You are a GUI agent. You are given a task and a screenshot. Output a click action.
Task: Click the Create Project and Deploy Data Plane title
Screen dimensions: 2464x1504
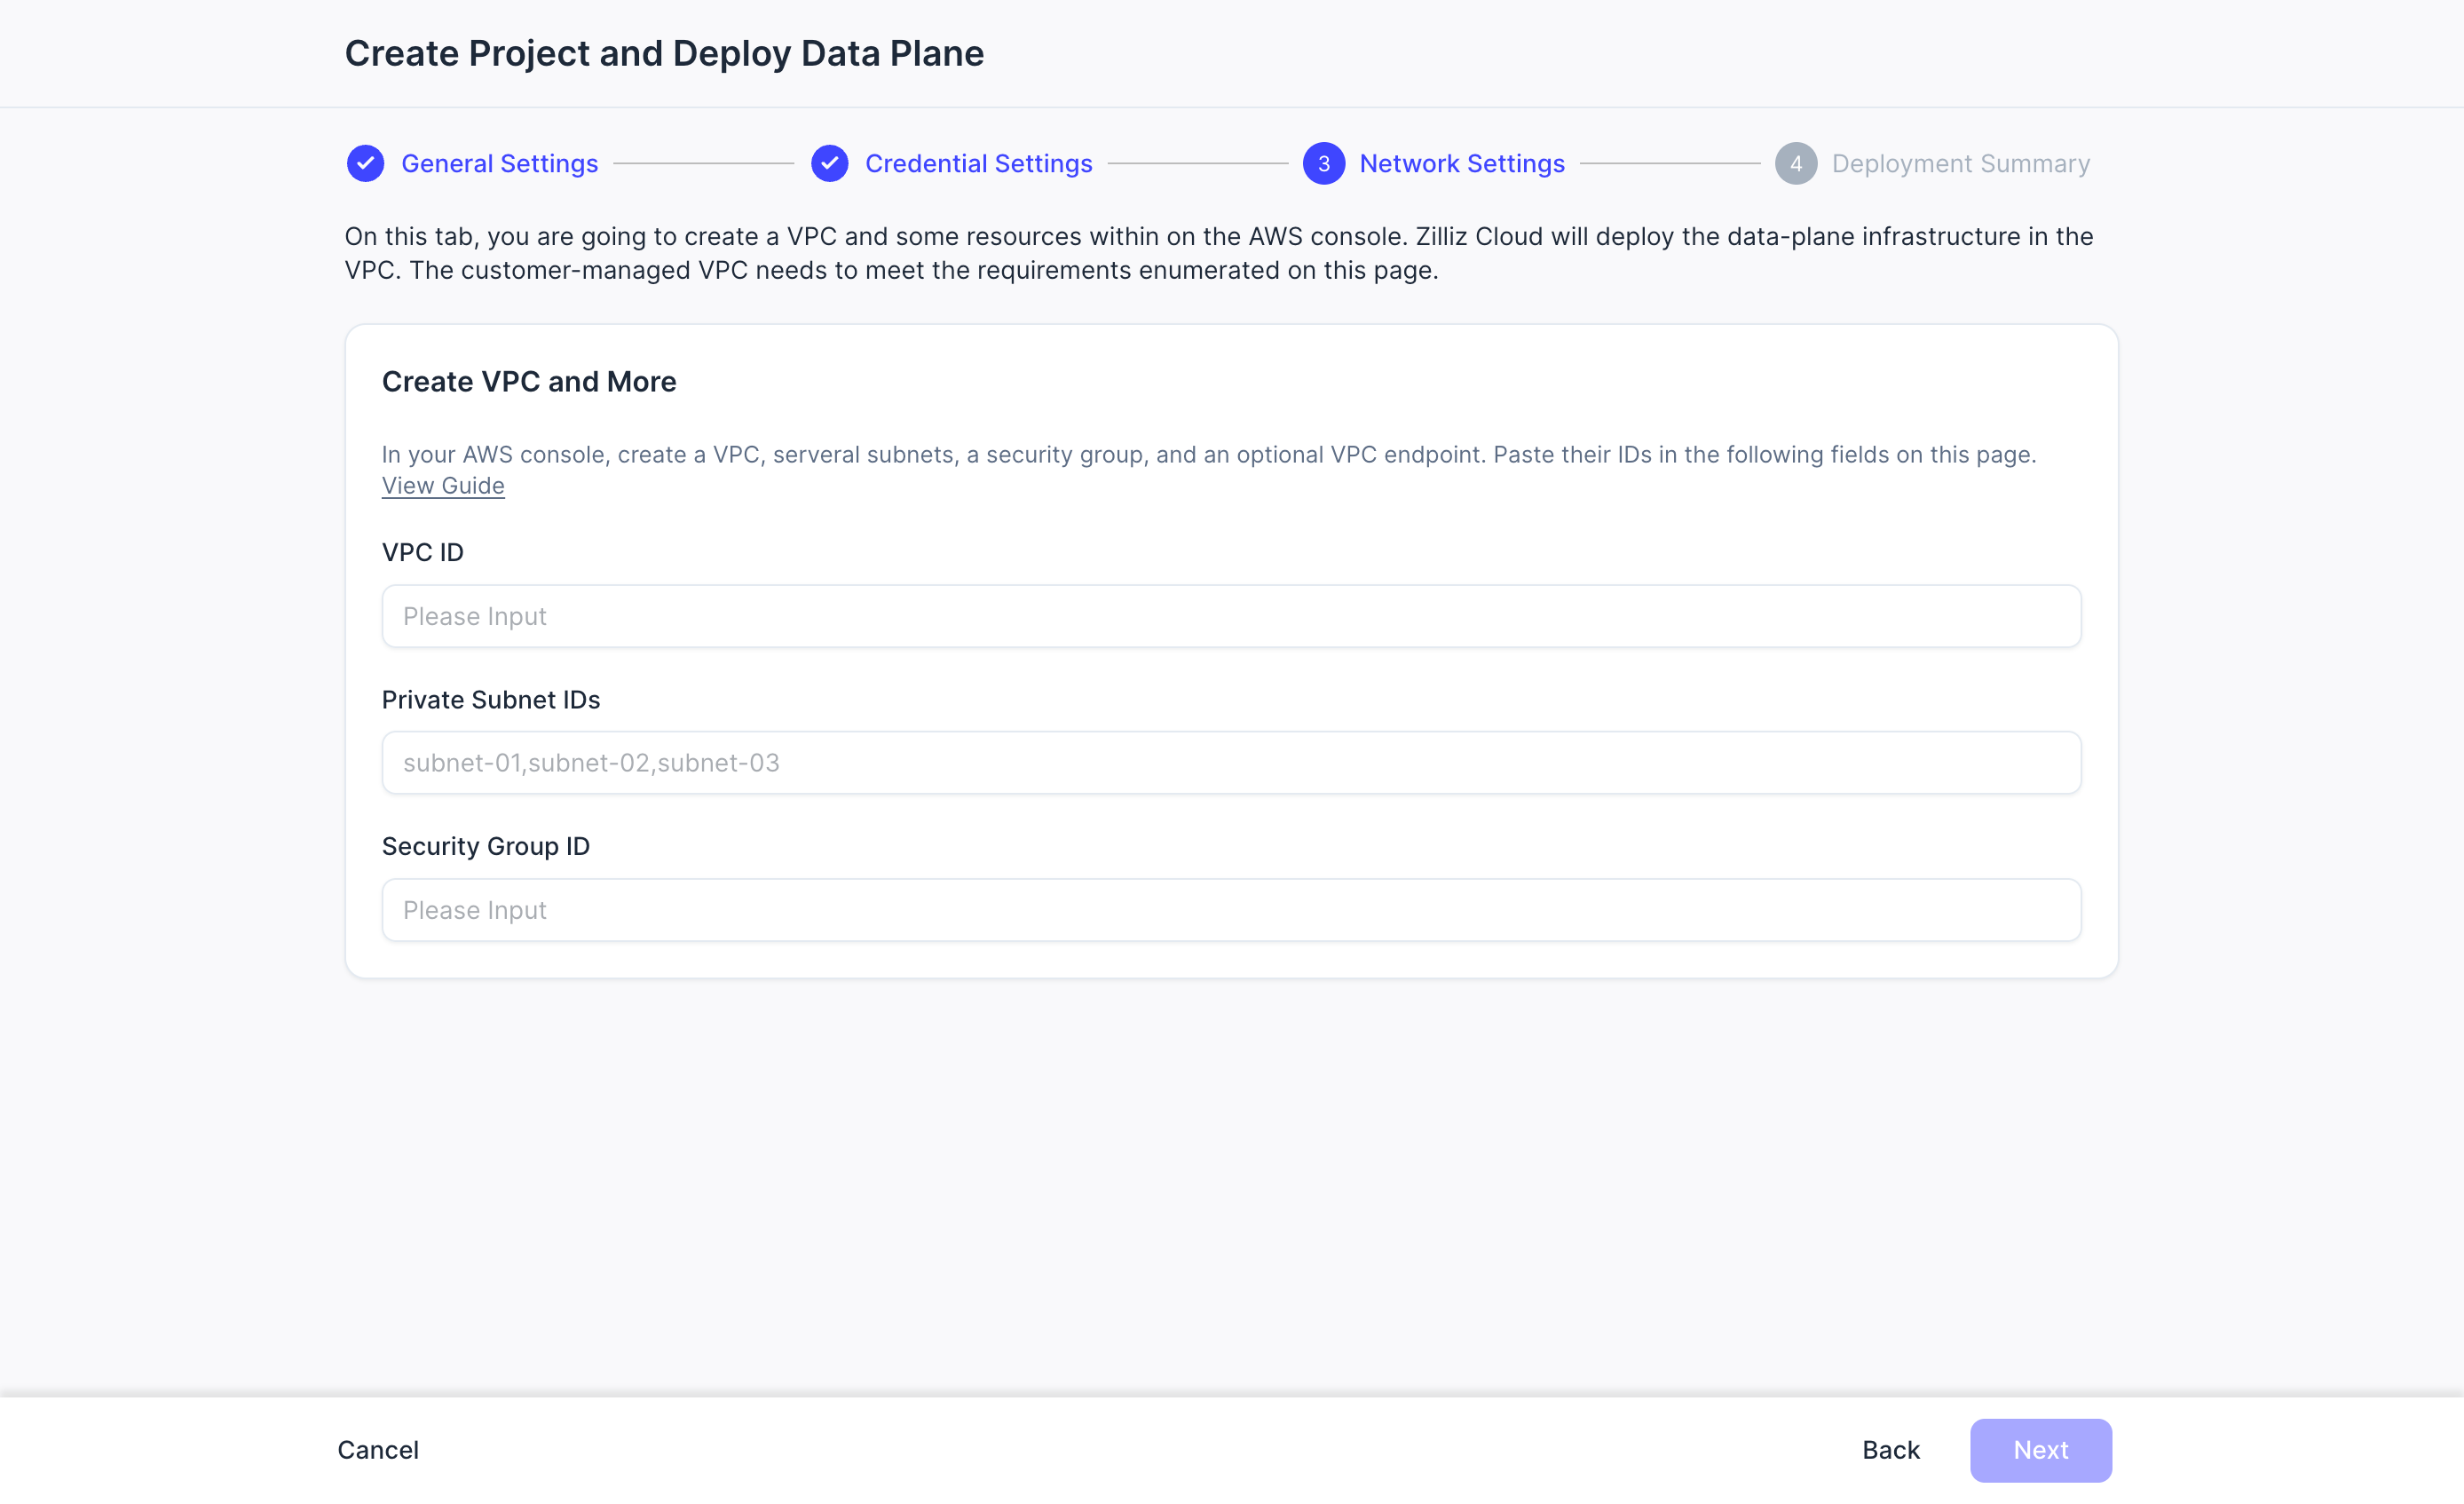(664, 53)
